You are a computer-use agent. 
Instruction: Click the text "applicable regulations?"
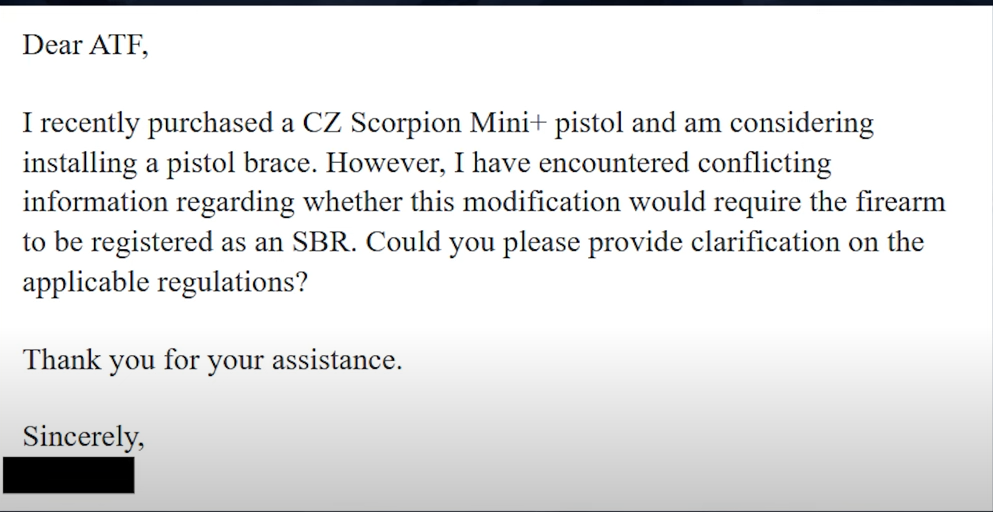(x=164, y=282)
